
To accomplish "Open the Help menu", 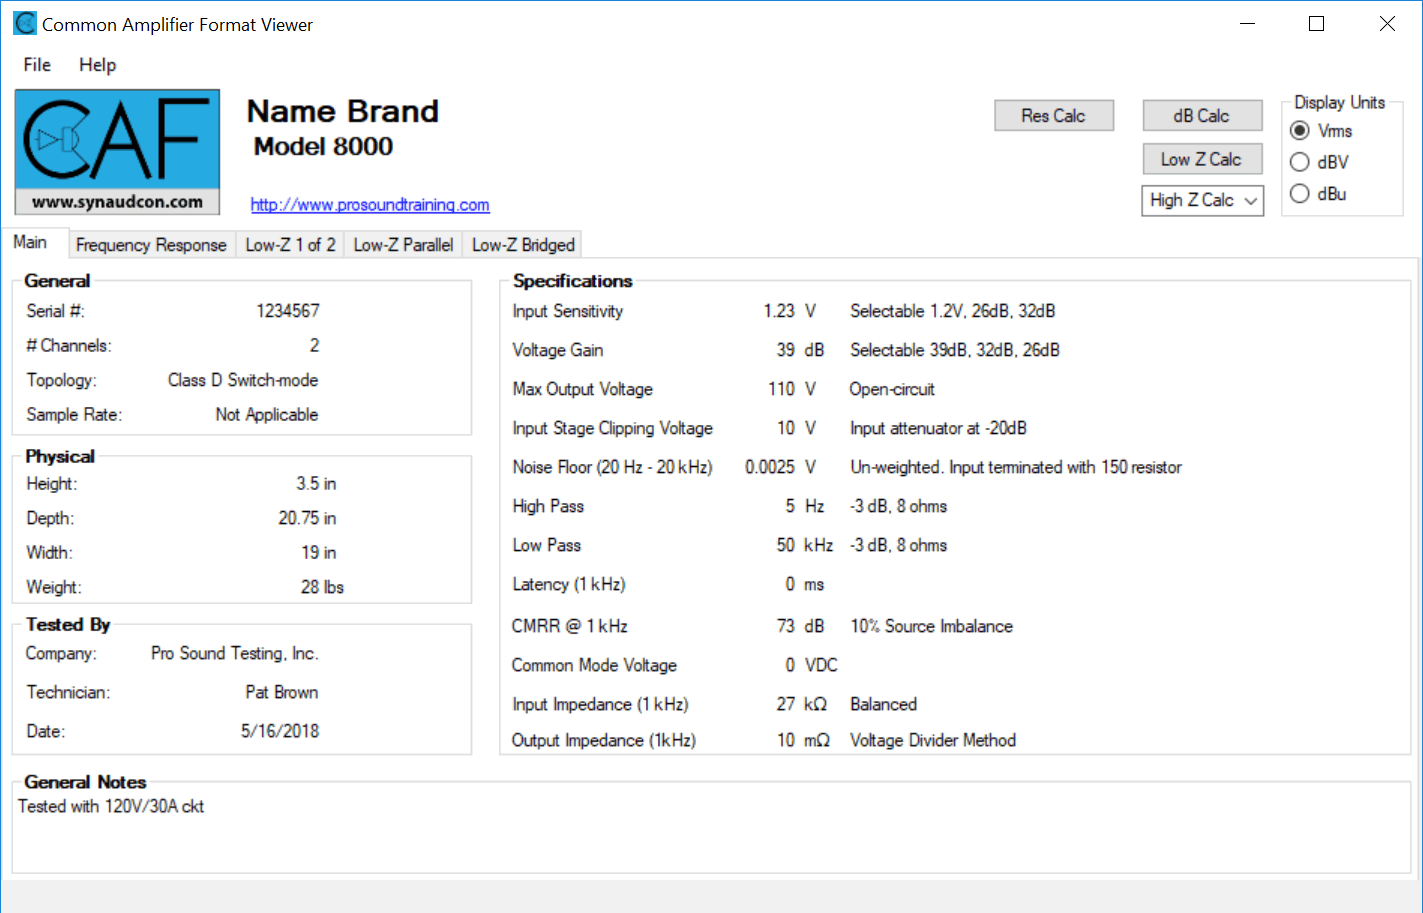I will (x=97, y=65).
